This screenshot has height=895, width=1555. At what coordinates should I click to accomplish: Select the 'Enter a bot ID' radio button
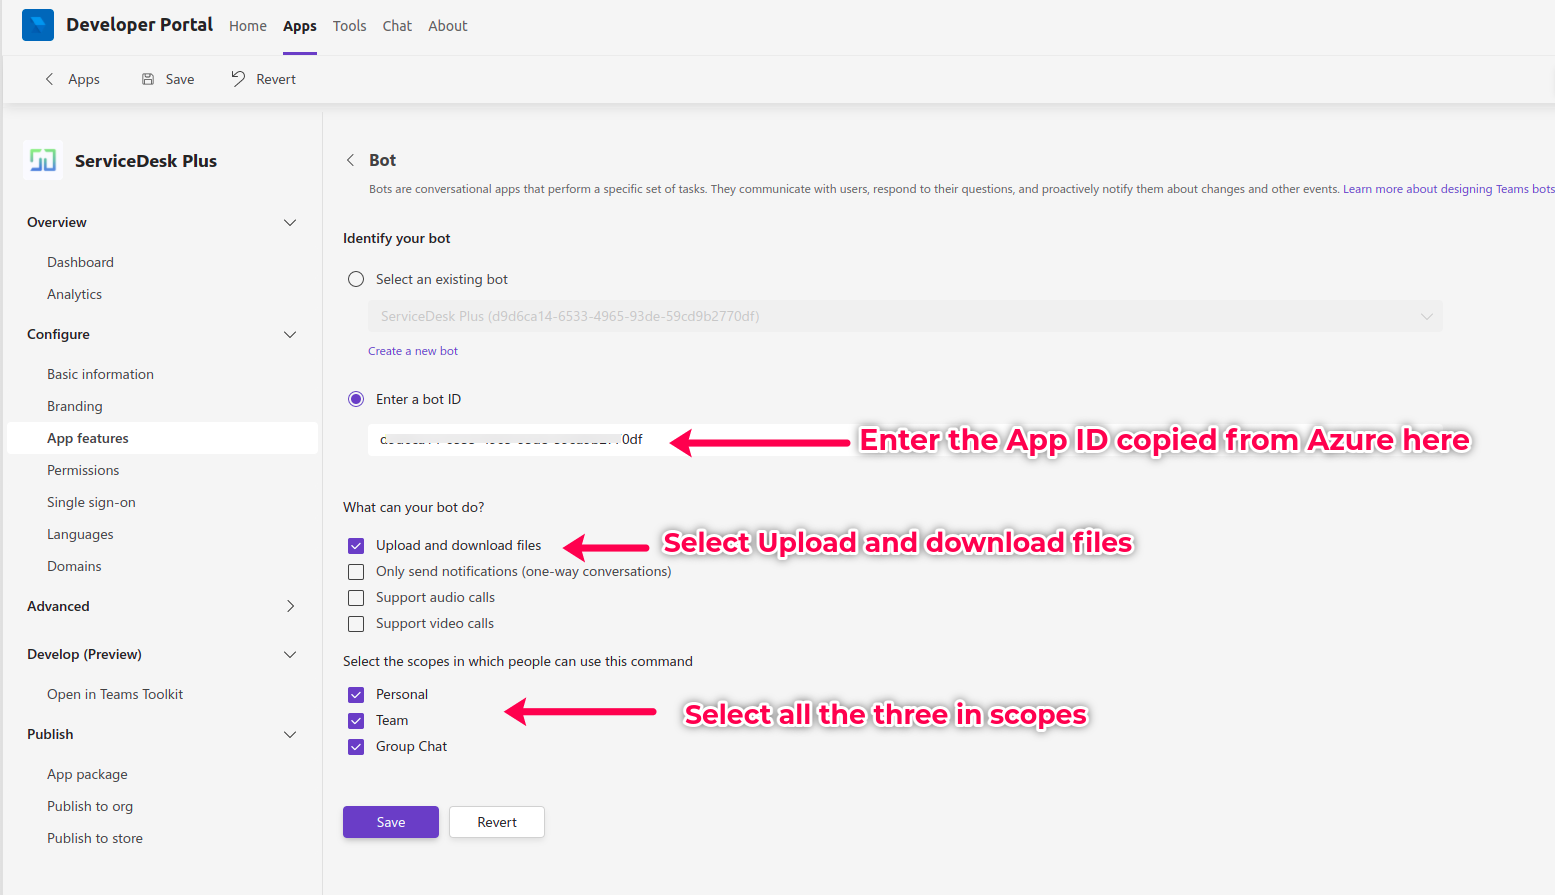click(x=356, y=399)
